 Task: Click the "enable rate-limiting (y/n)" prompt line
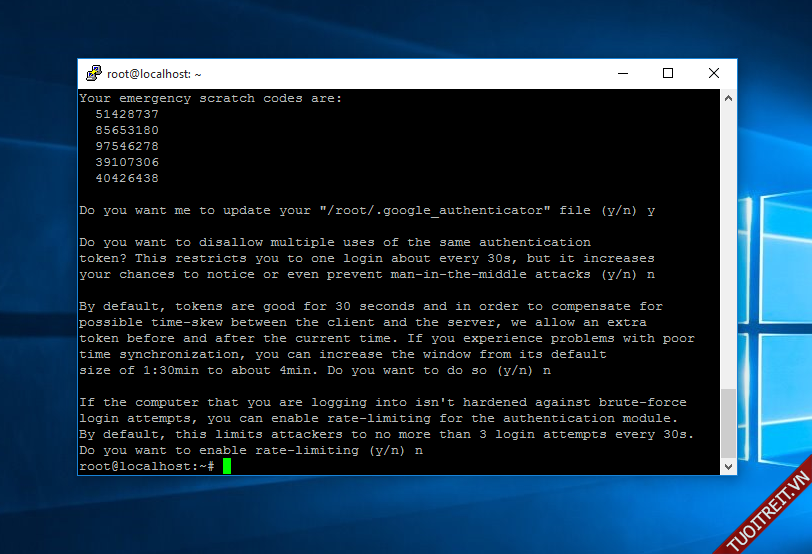coord(250,451)
